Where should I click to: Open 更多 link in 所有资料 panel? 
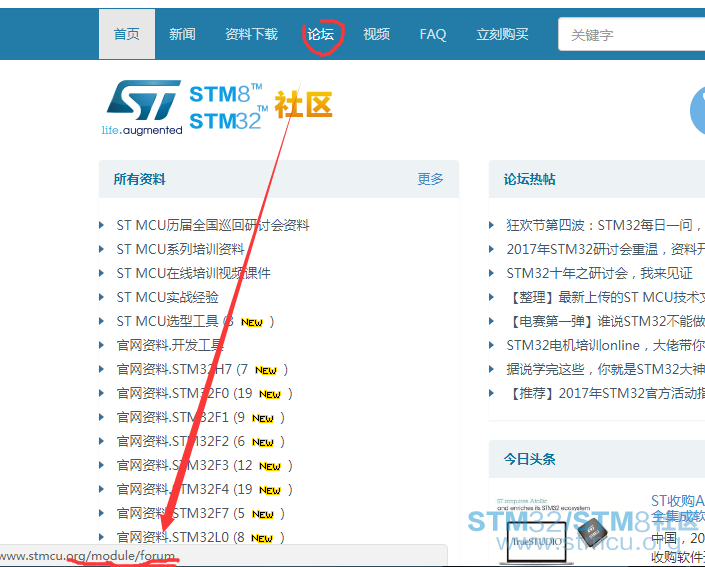pyautogui.click(x=430, y=179)
